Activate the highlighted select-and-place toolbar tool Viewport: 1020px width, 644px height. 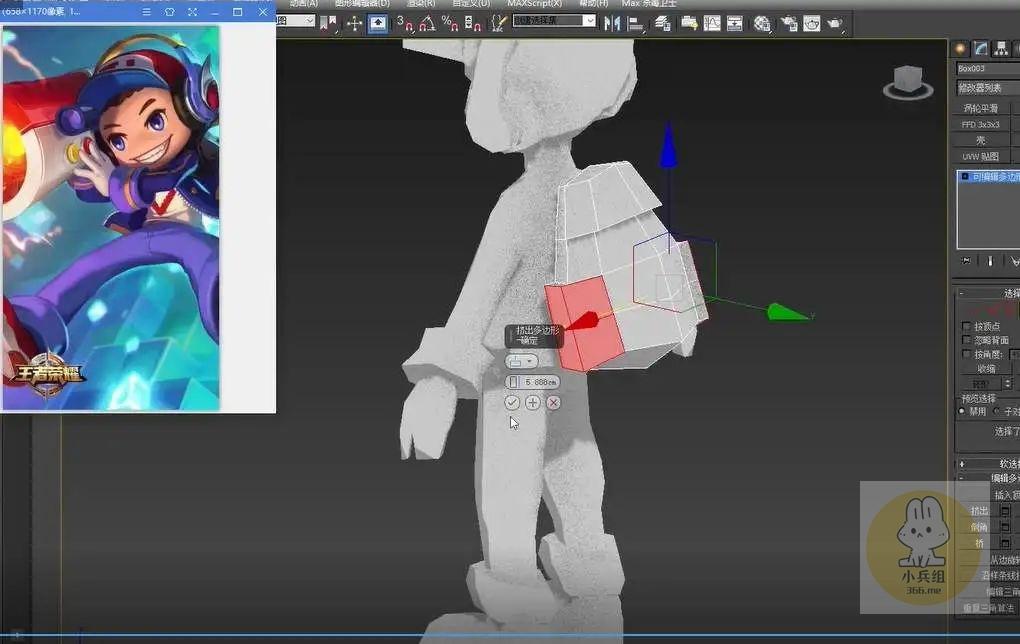[x=377, y=24]
